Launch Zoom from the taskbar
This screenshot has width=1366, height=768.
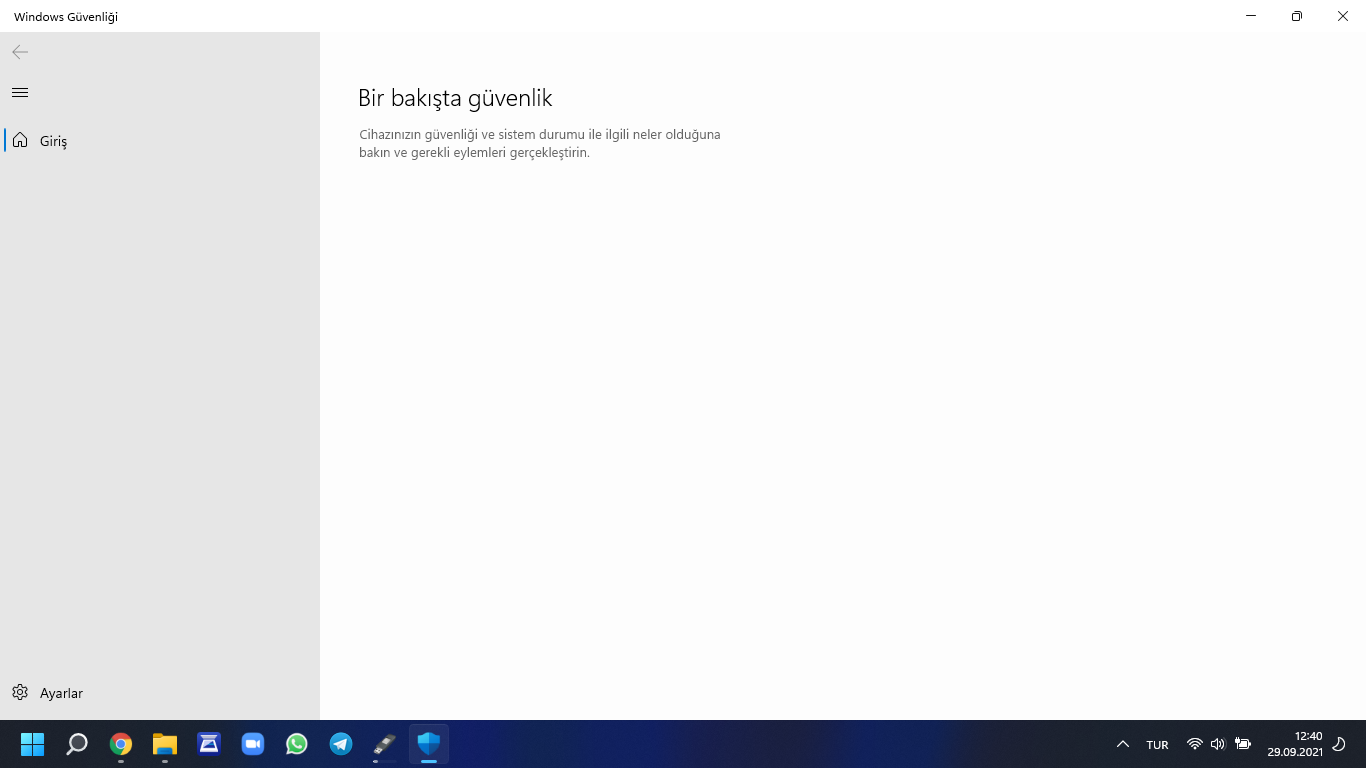(253, 744)
